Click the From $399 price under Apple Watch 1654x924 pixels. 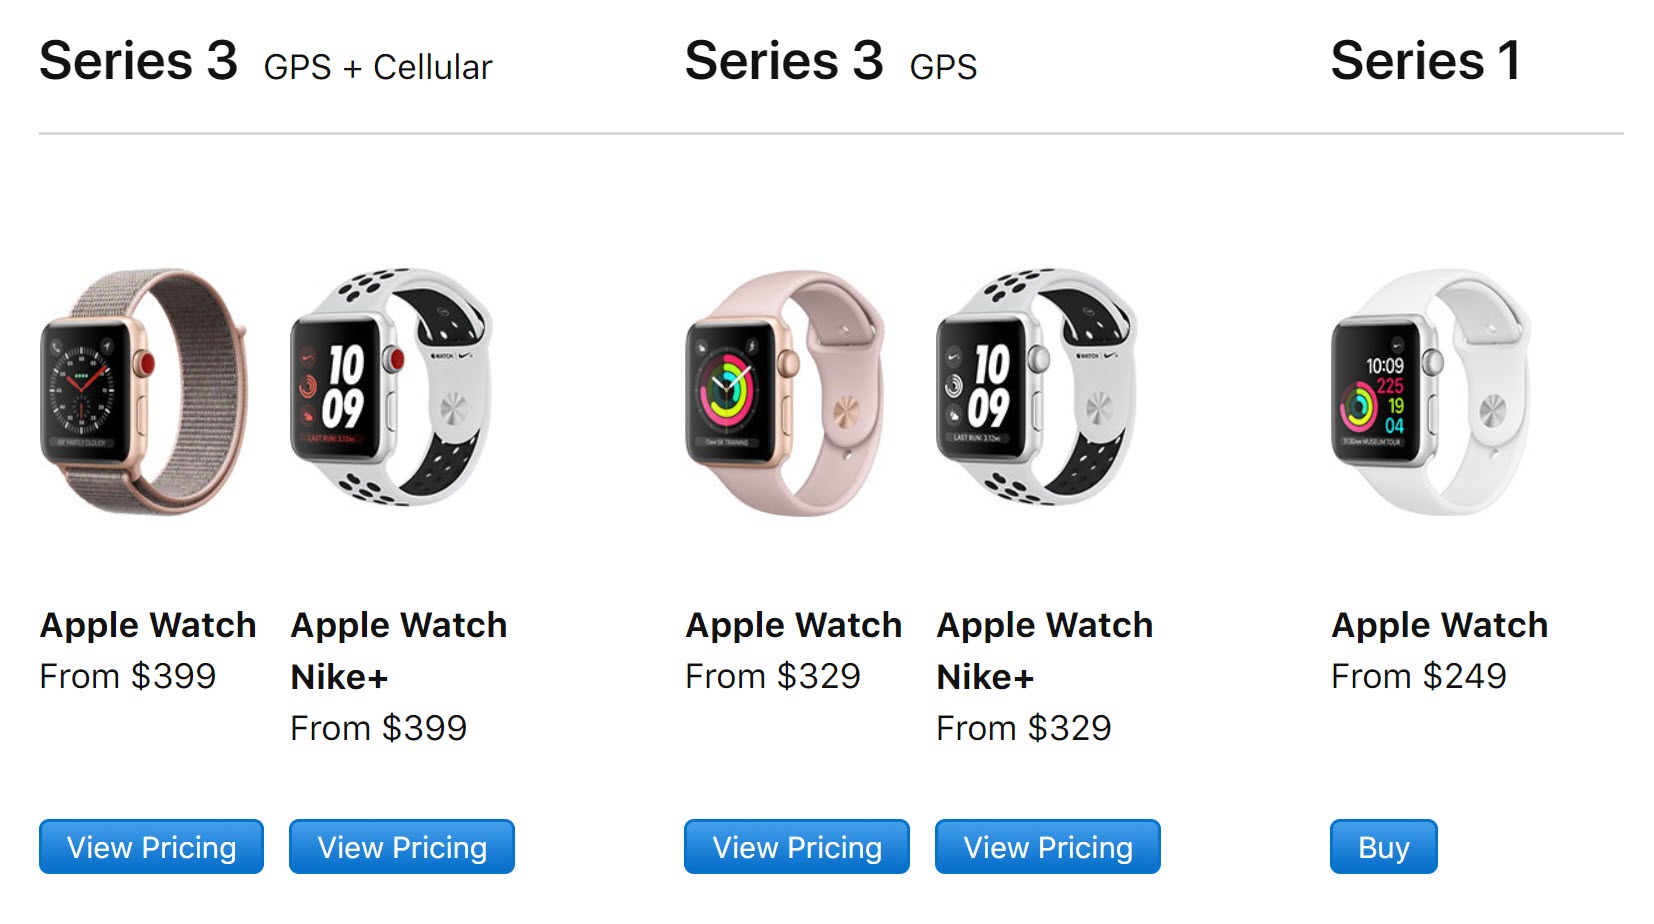127,677
